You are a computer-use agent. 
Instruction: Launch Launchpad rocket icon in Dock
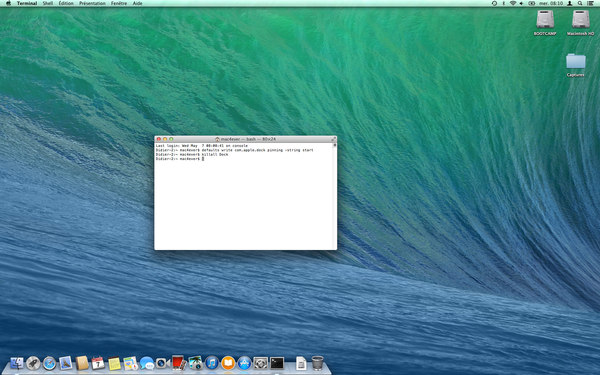click(x=33, y=363)
